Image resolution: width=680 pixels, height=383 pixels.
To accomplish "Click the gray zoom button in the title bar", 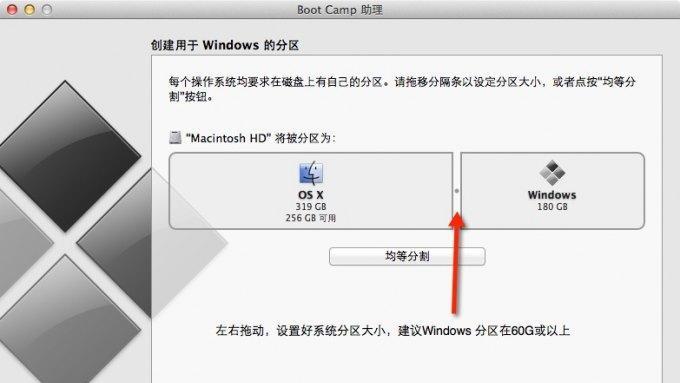I will (x=47, y=9).
